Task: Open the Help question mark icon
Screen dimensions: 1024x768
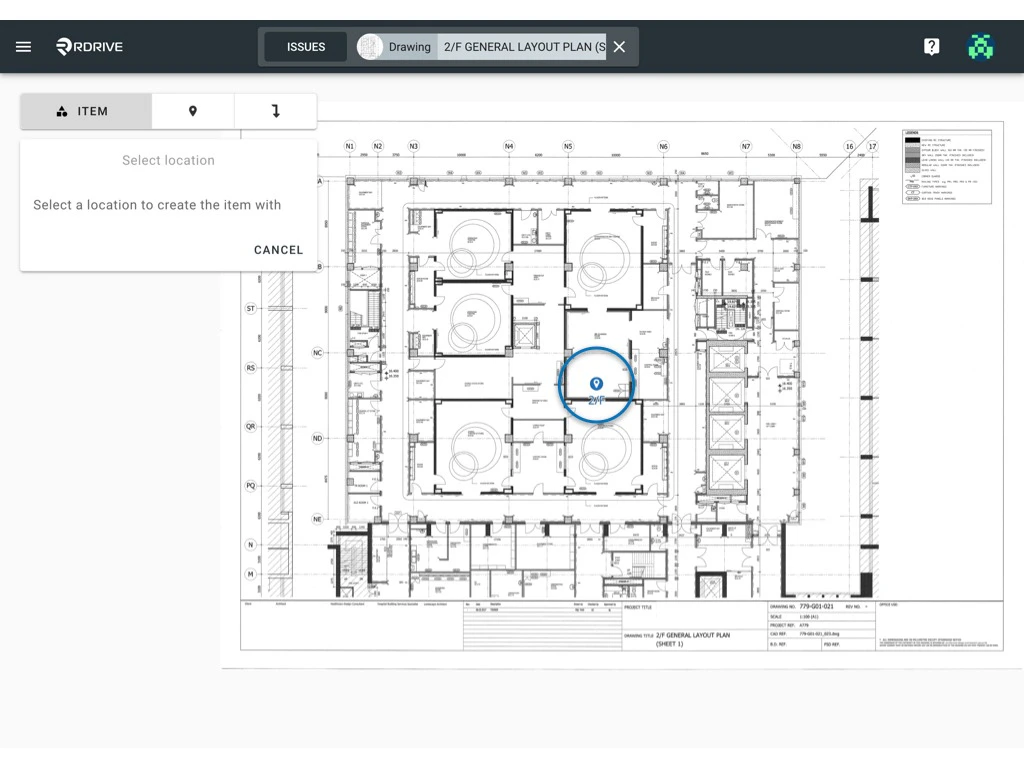Action: [931, 46]
